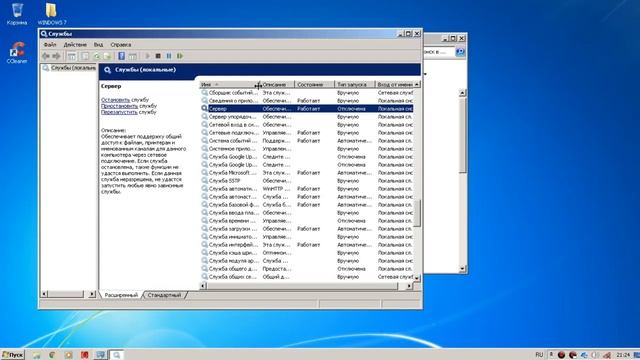
Task: Sort by the Имя column header
Action: tap(229, 84)
